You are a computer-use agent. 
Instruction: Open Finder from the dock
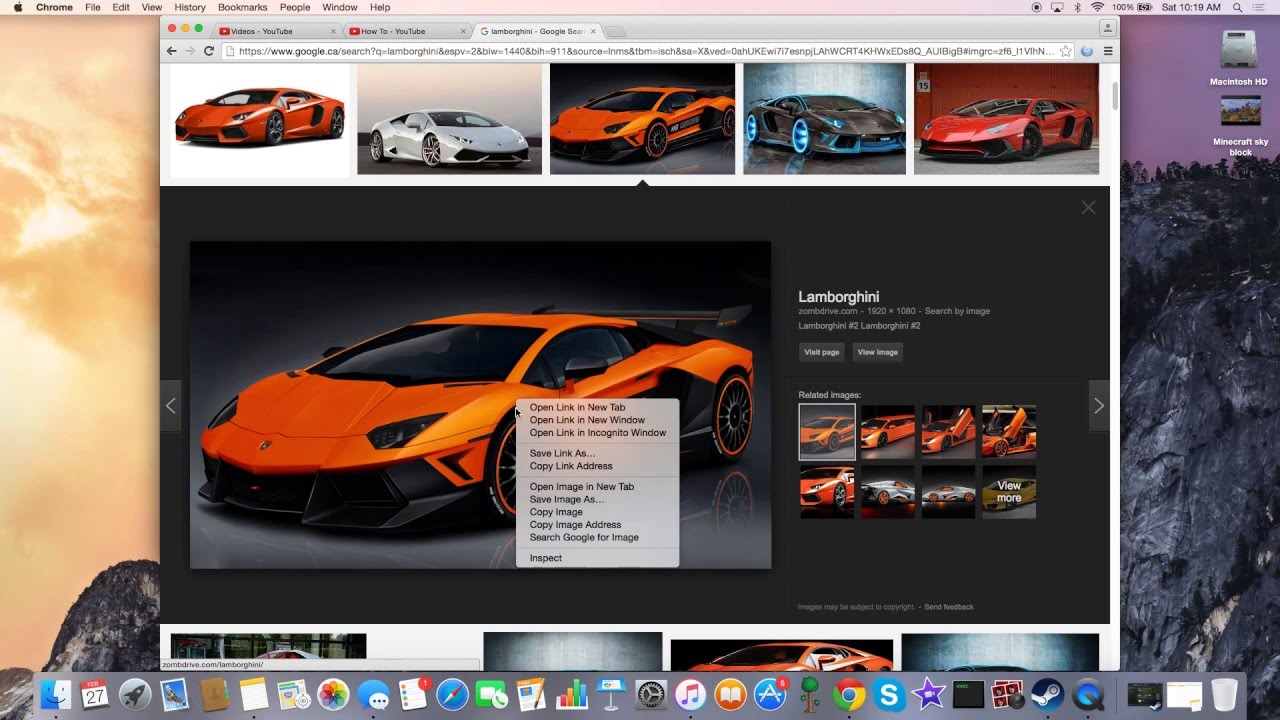pyautogui.click(x=56, y=693)
